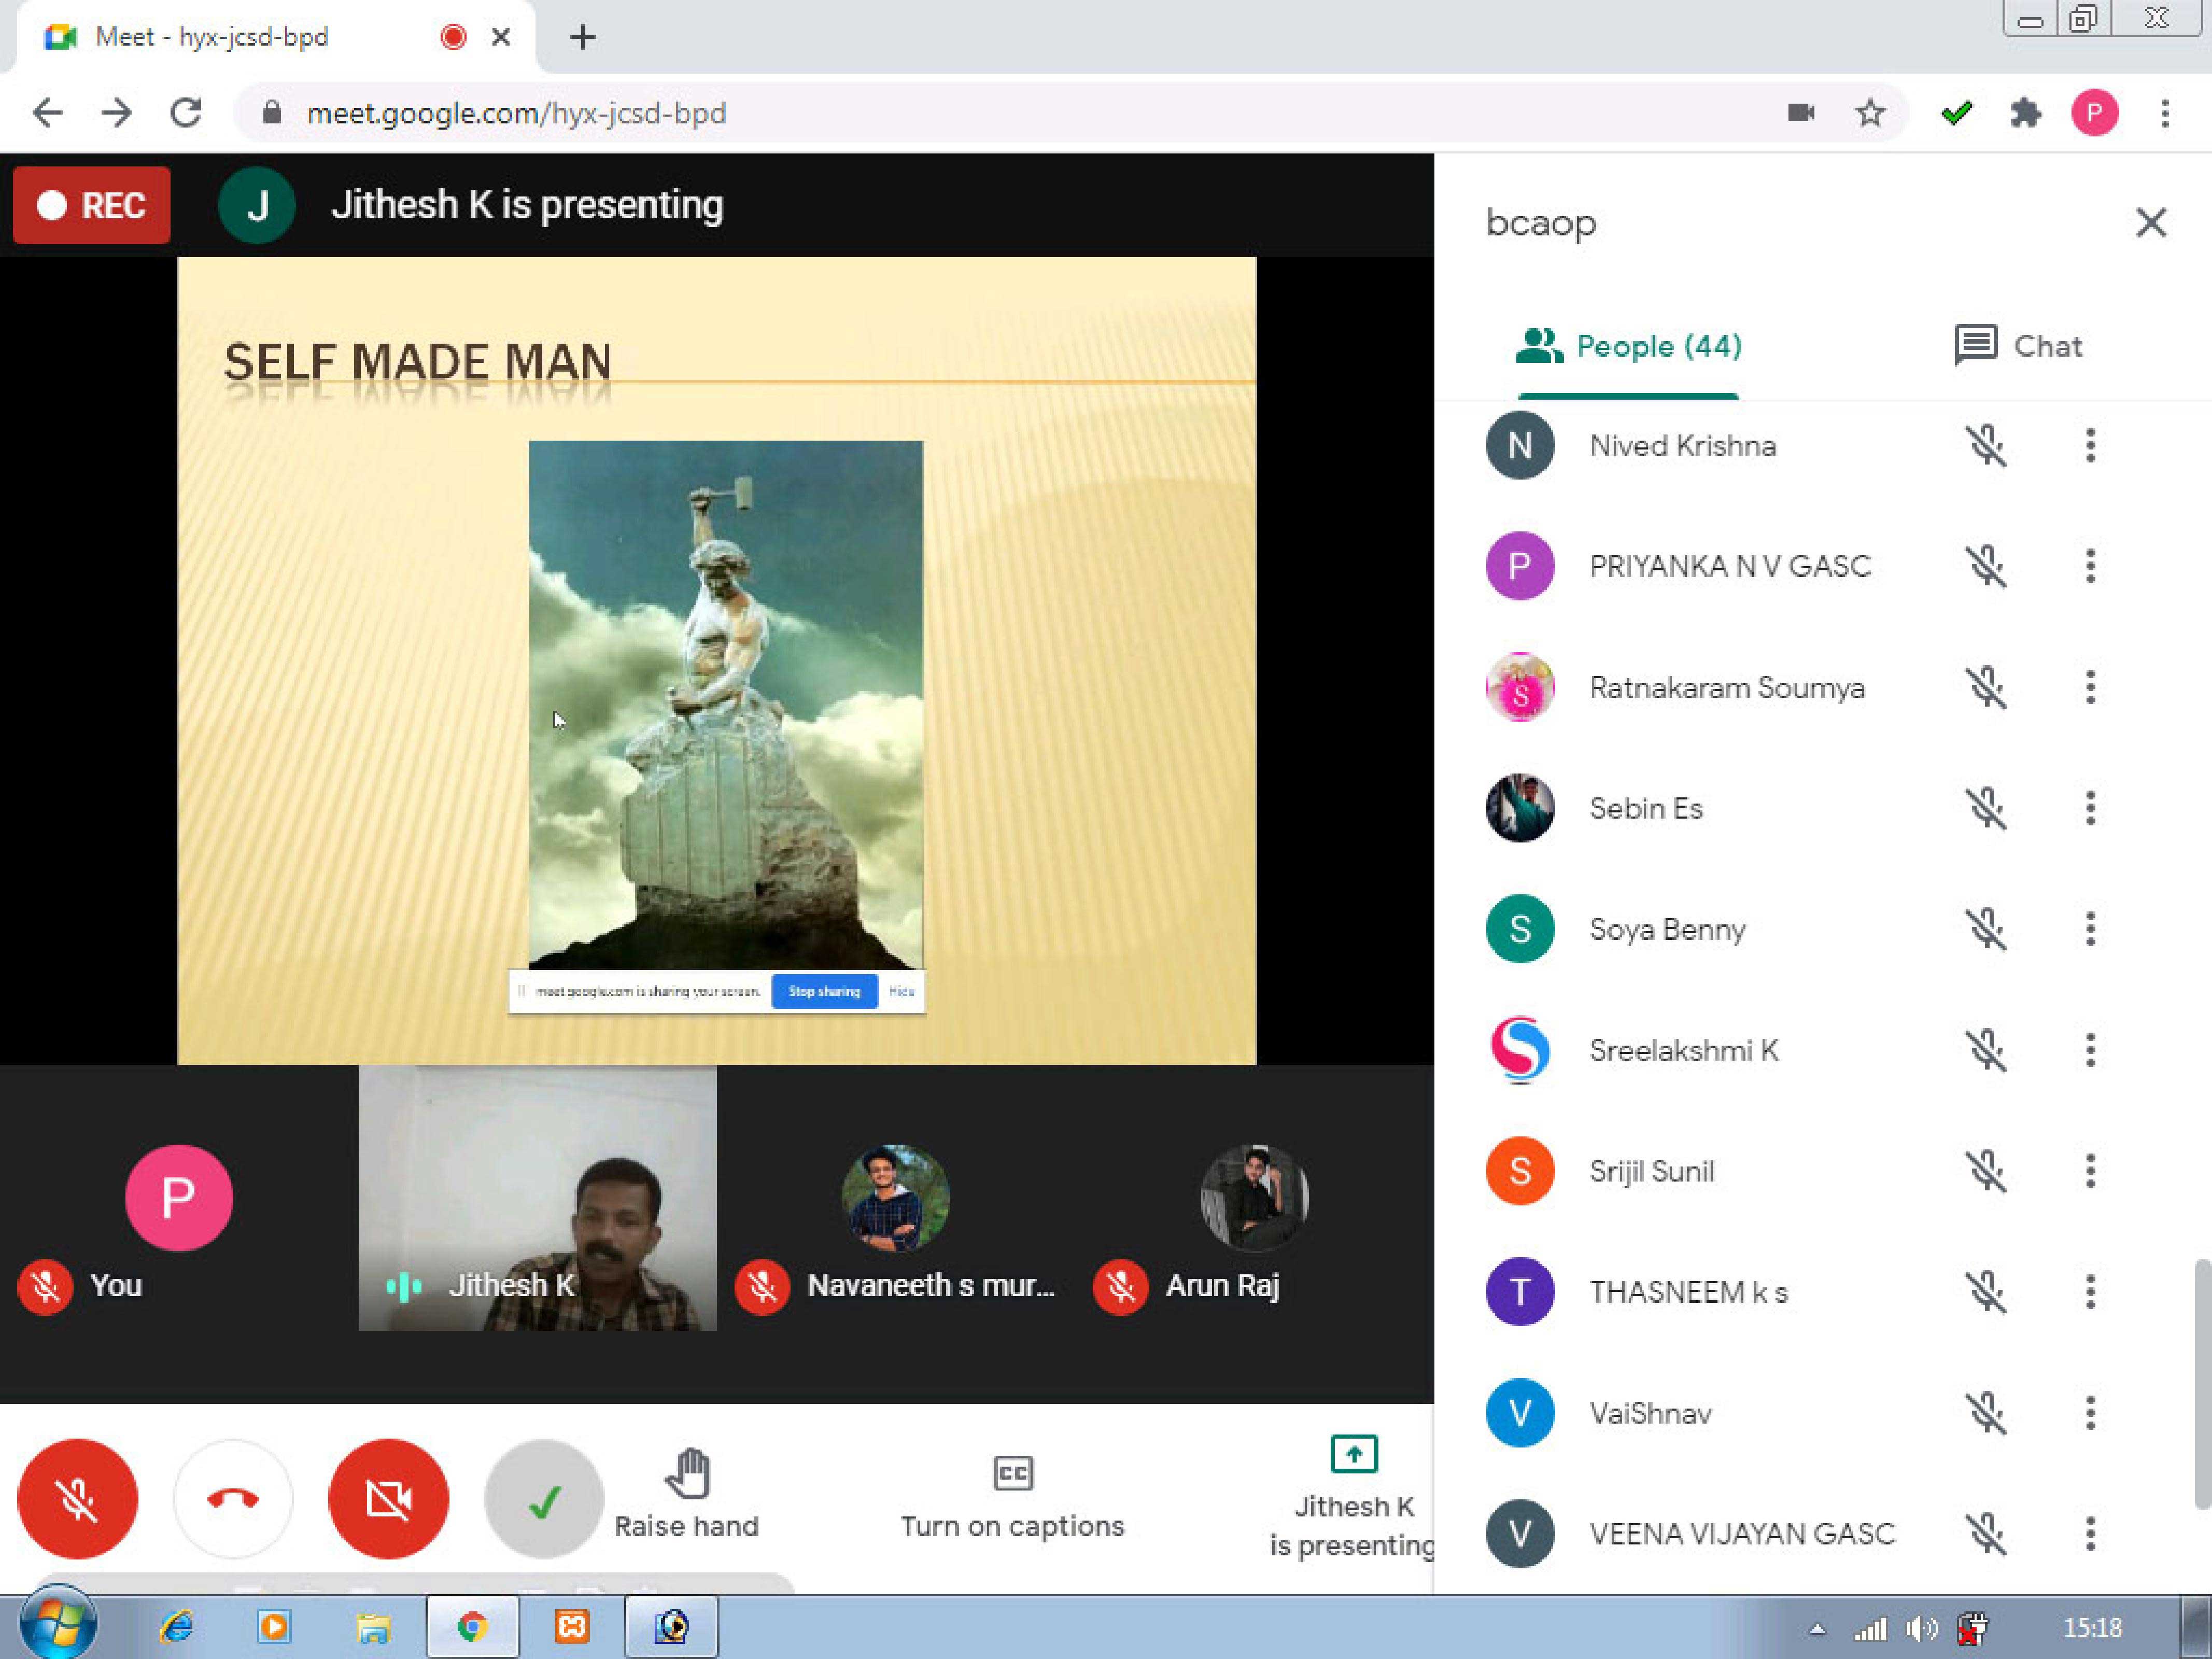2212x1659 pixels.
Task: Mute microphone of Sebin Es
Action: click(x=1986, y=809)
